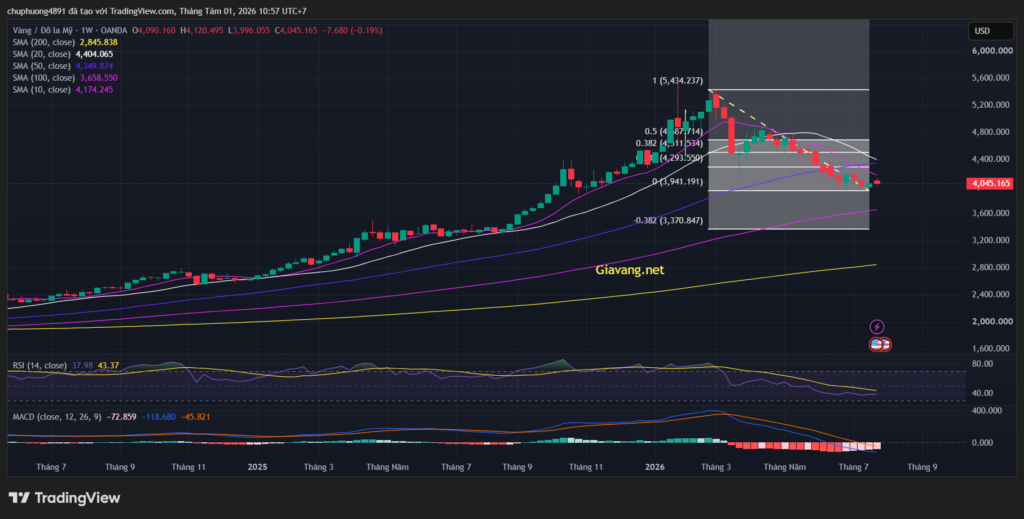1024x519 pixels.
Task: Open the TradingView logo at bottom
Action: click(65, 498)
